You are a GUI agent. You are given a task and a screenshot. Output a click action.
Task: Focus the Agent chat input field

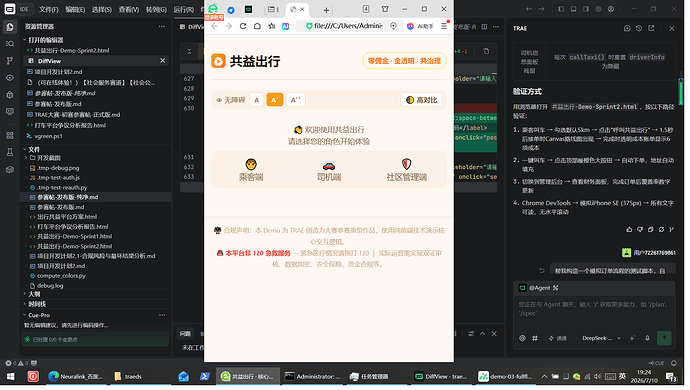pos(594,309)
